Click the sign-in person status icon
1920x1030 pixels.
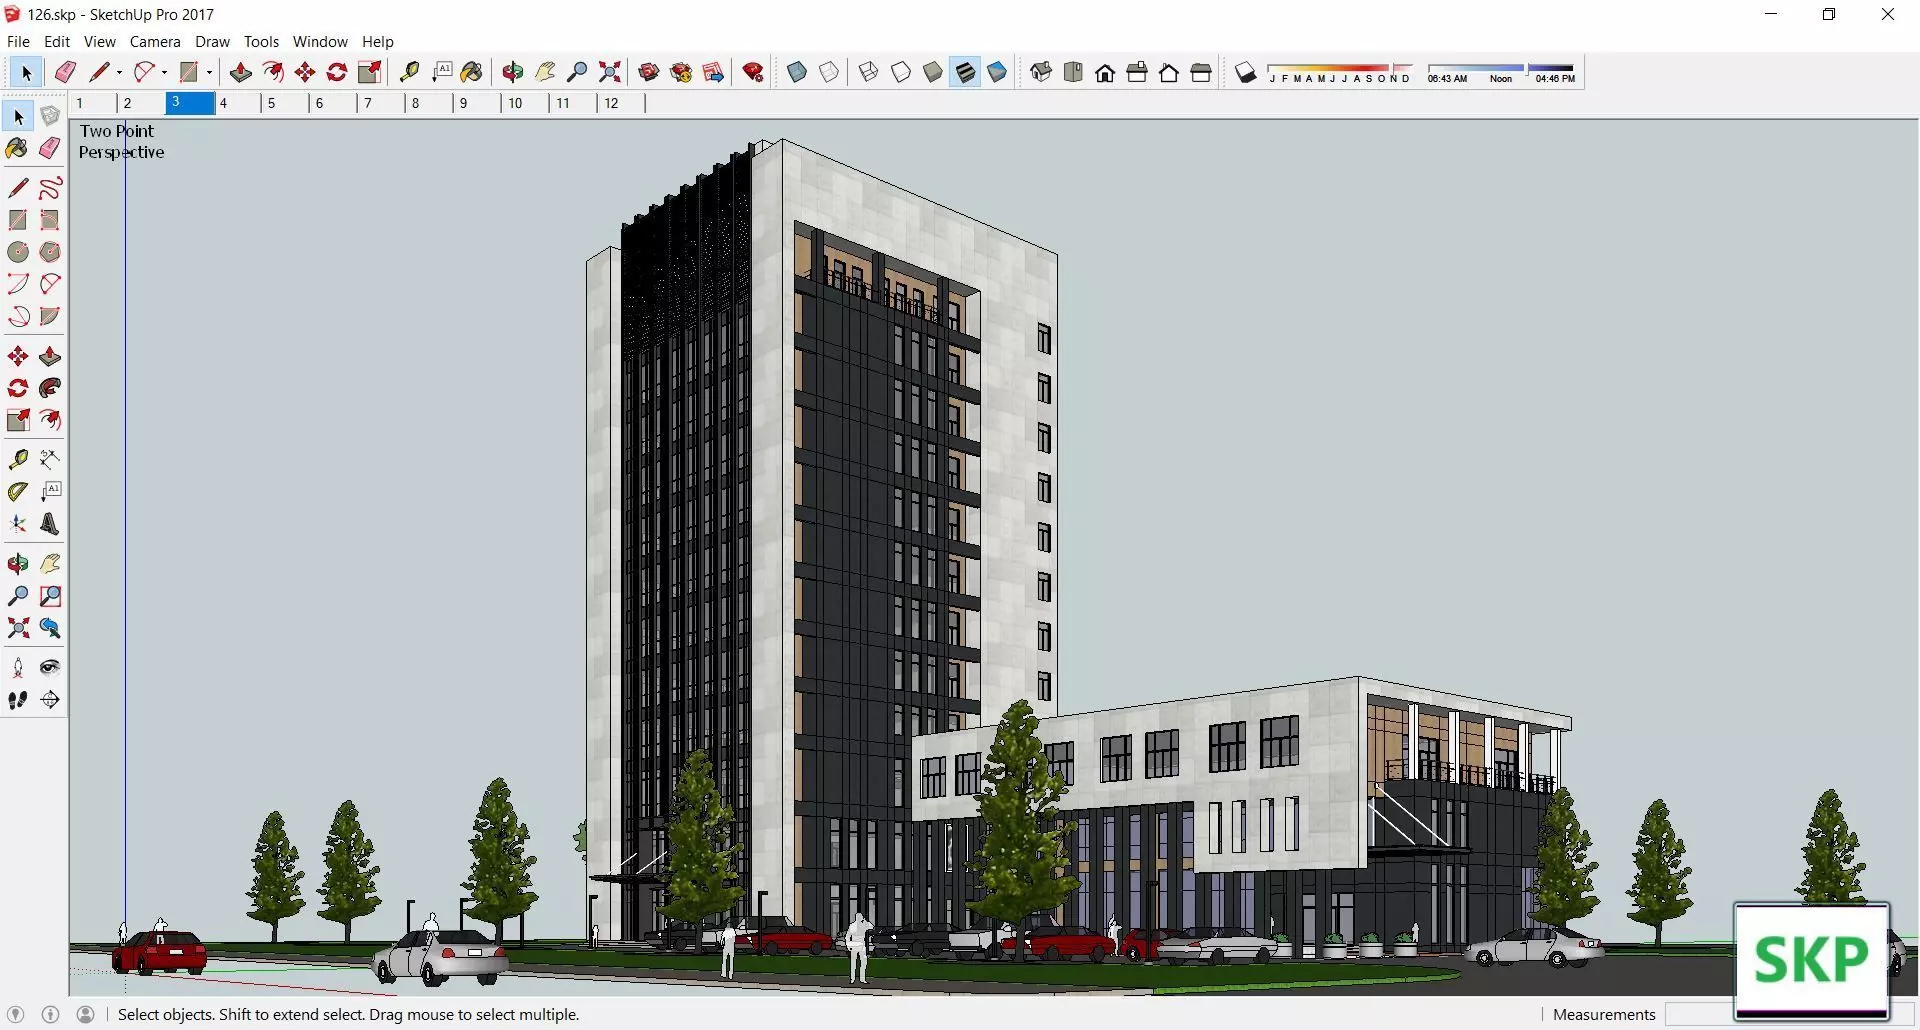pos(86,1014)
